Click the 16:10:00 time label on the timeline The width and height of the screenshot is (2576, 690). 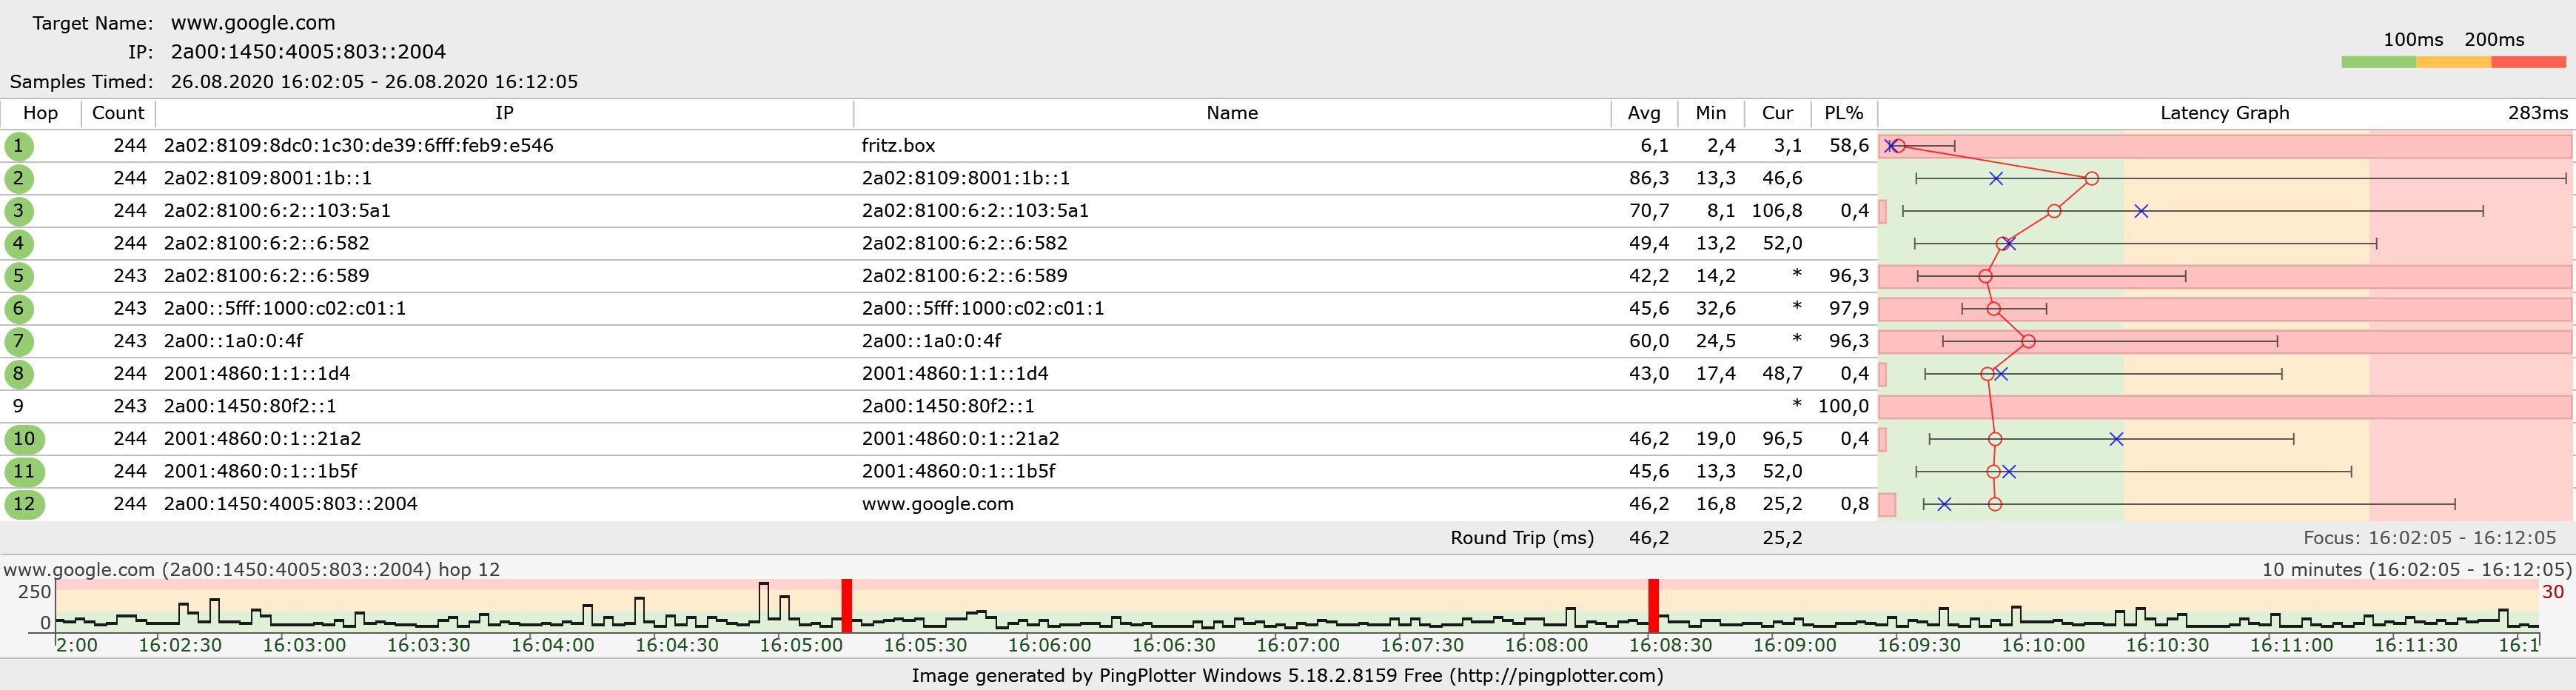[2043, 645]
